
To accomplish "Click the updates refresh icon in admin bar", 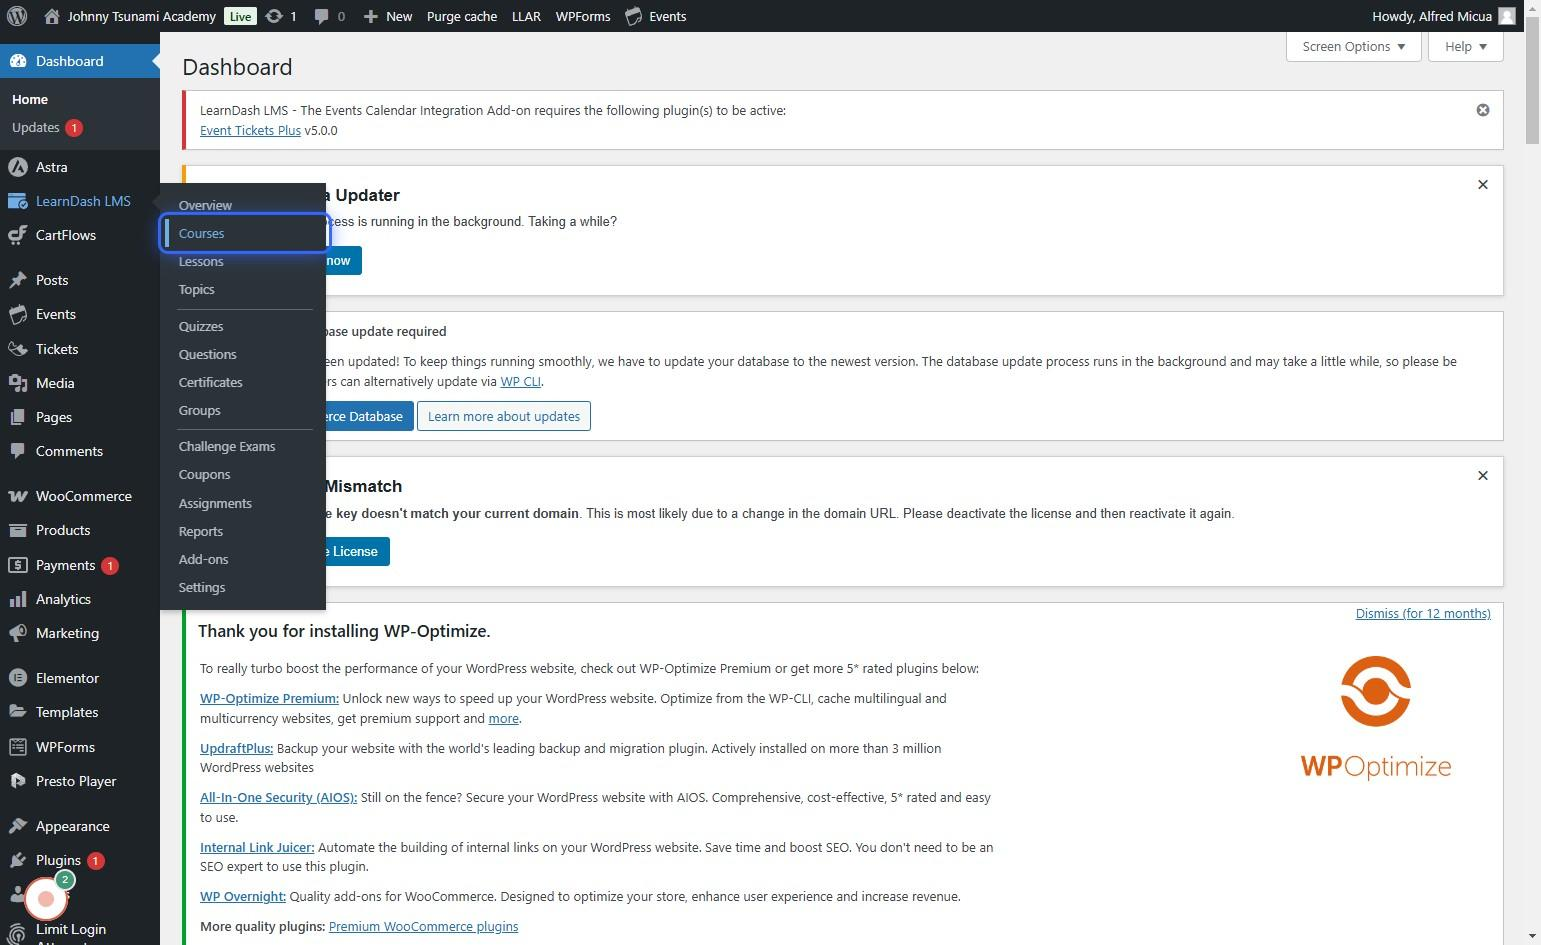I will click(x=274, y=16).
